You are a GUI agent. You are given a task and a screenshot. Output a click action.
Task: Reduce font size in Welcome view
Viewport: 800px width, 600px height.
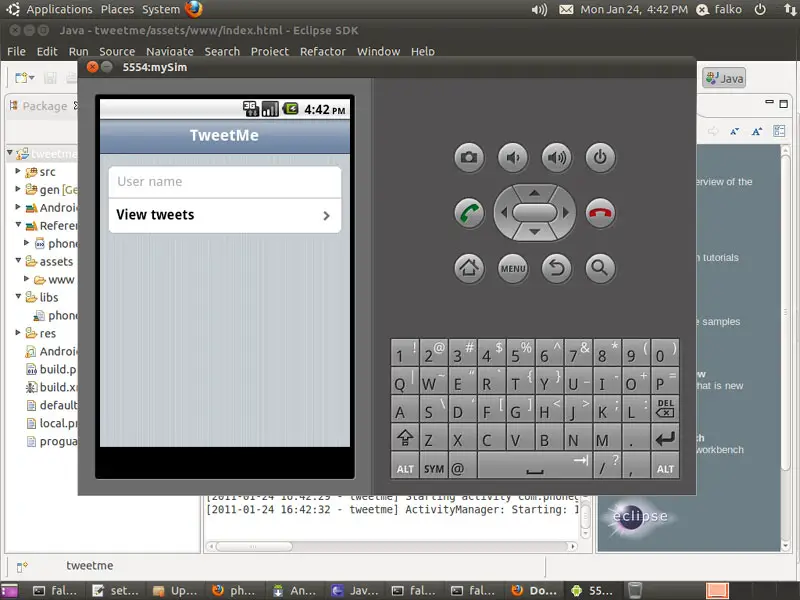(x=735, y=132)
